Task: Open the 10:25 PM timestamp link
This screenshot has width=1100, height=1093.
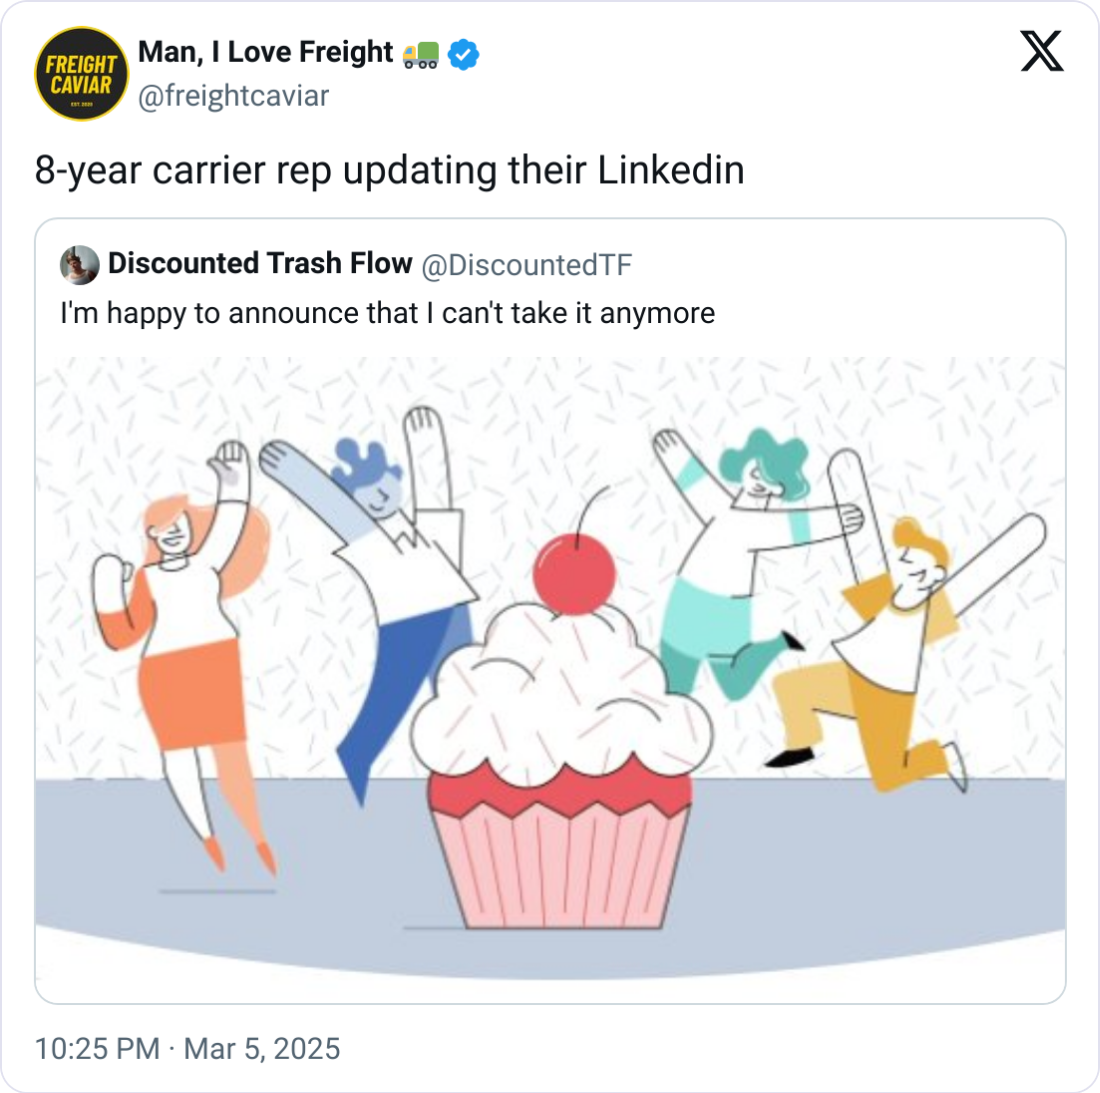Action: coord(97,1048)
